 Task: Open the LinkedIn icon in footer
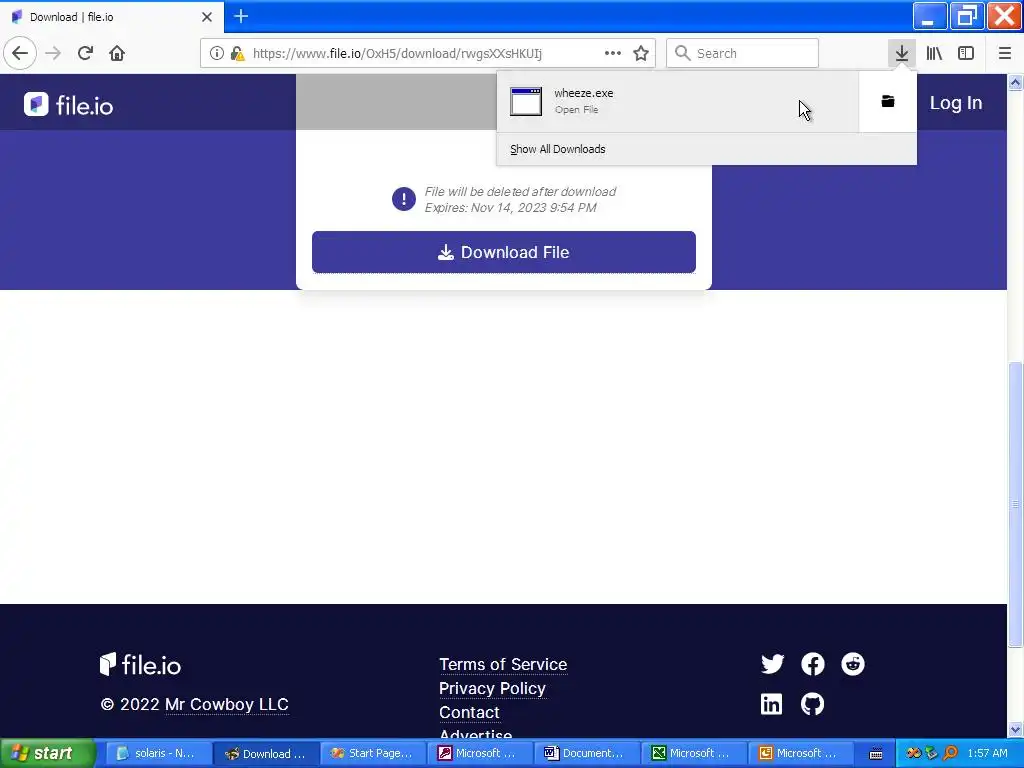[x=771, y=703]
